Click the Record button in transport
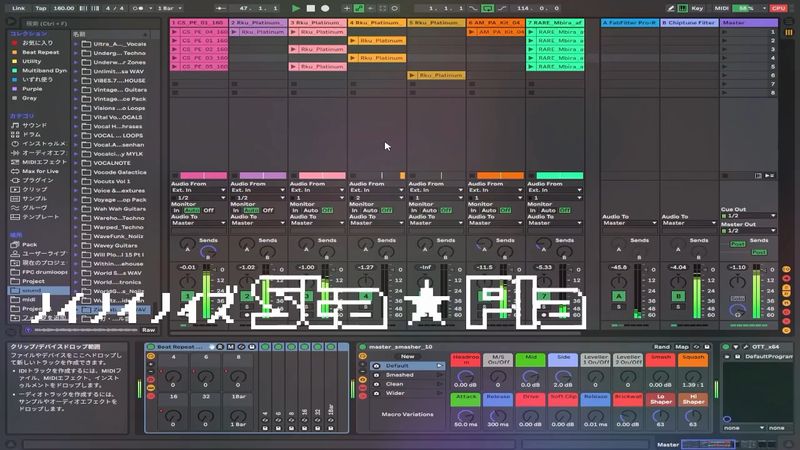 pos(325,8)
